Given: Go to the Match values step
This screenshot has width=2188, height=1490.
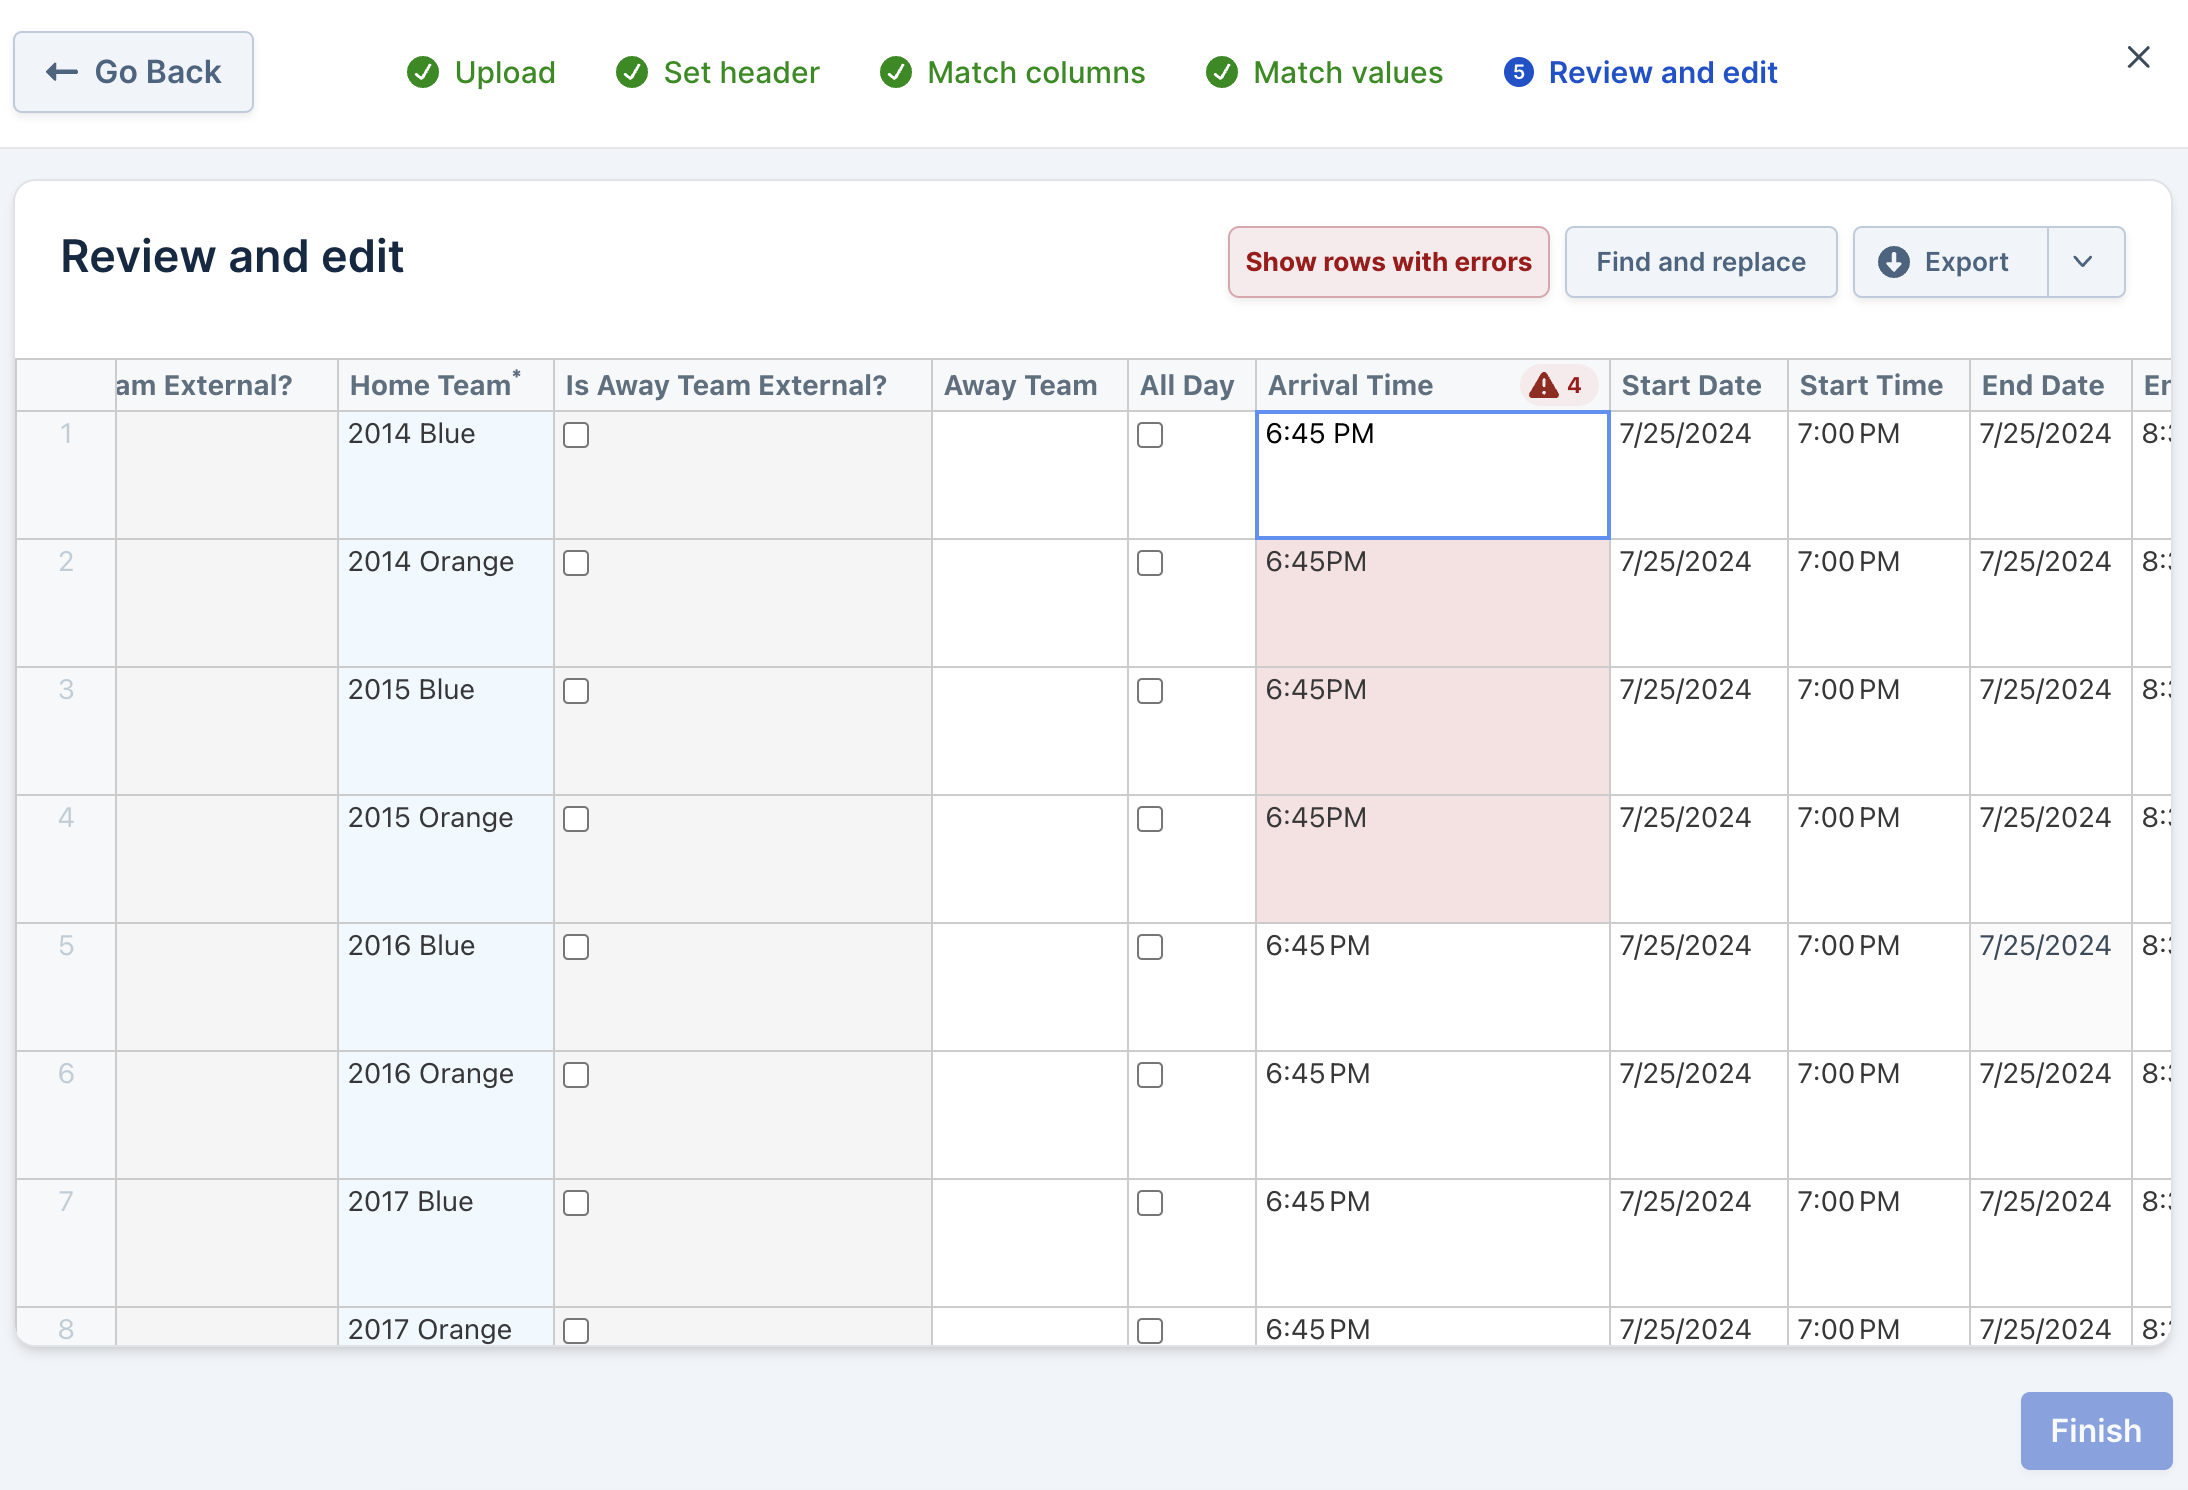Looking at the screenshot, I should click(x=1324, y=72).
